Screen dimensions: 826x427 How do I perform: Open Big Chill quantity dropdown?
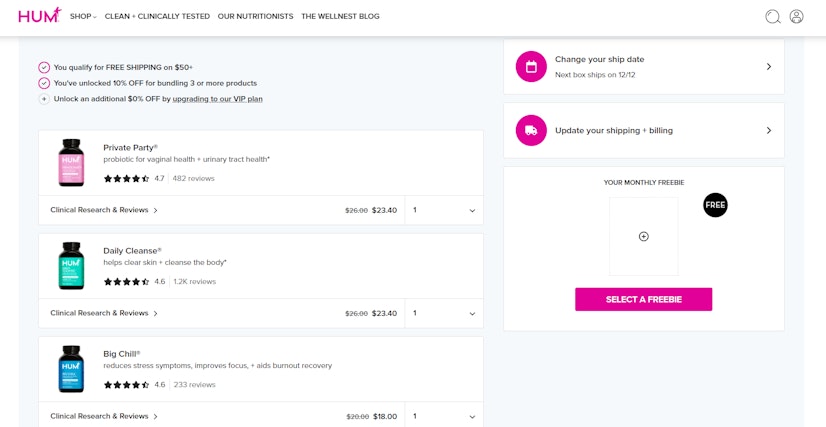(x=444, y=415)
